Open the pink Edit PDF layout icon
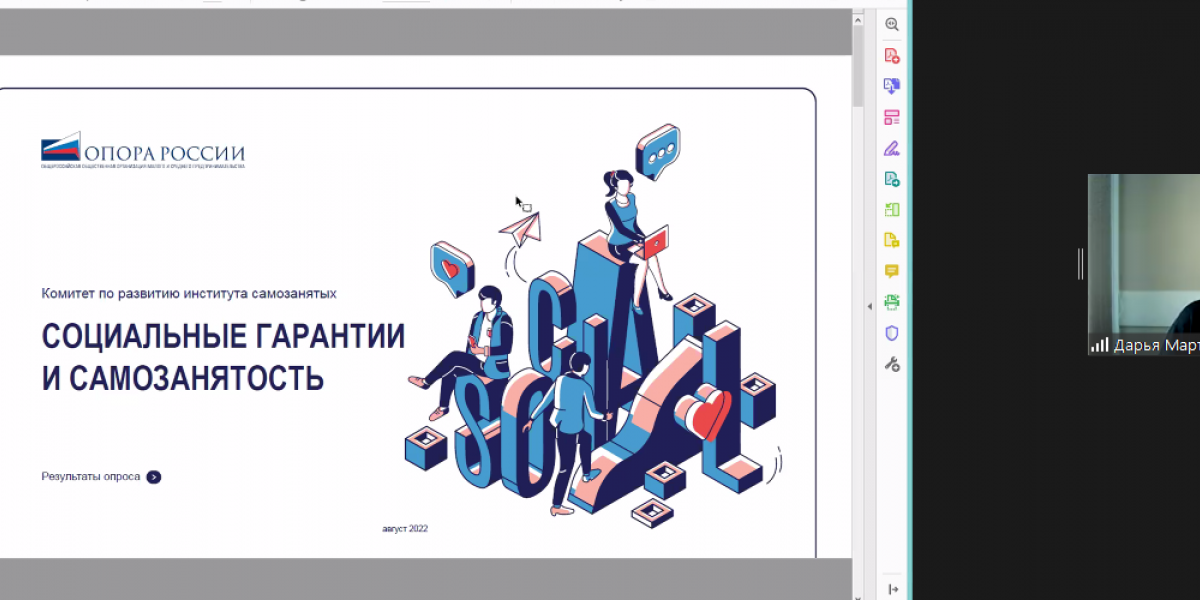The image size is (1200, 600). (891, 118)
